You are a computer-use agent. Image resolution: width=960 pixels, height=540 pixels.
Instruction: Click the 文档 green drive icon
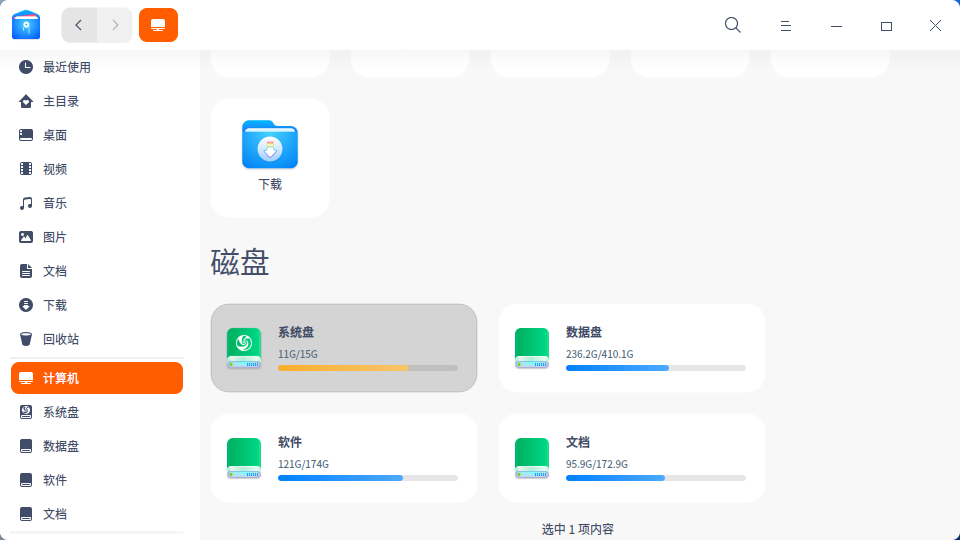[532, 458]
